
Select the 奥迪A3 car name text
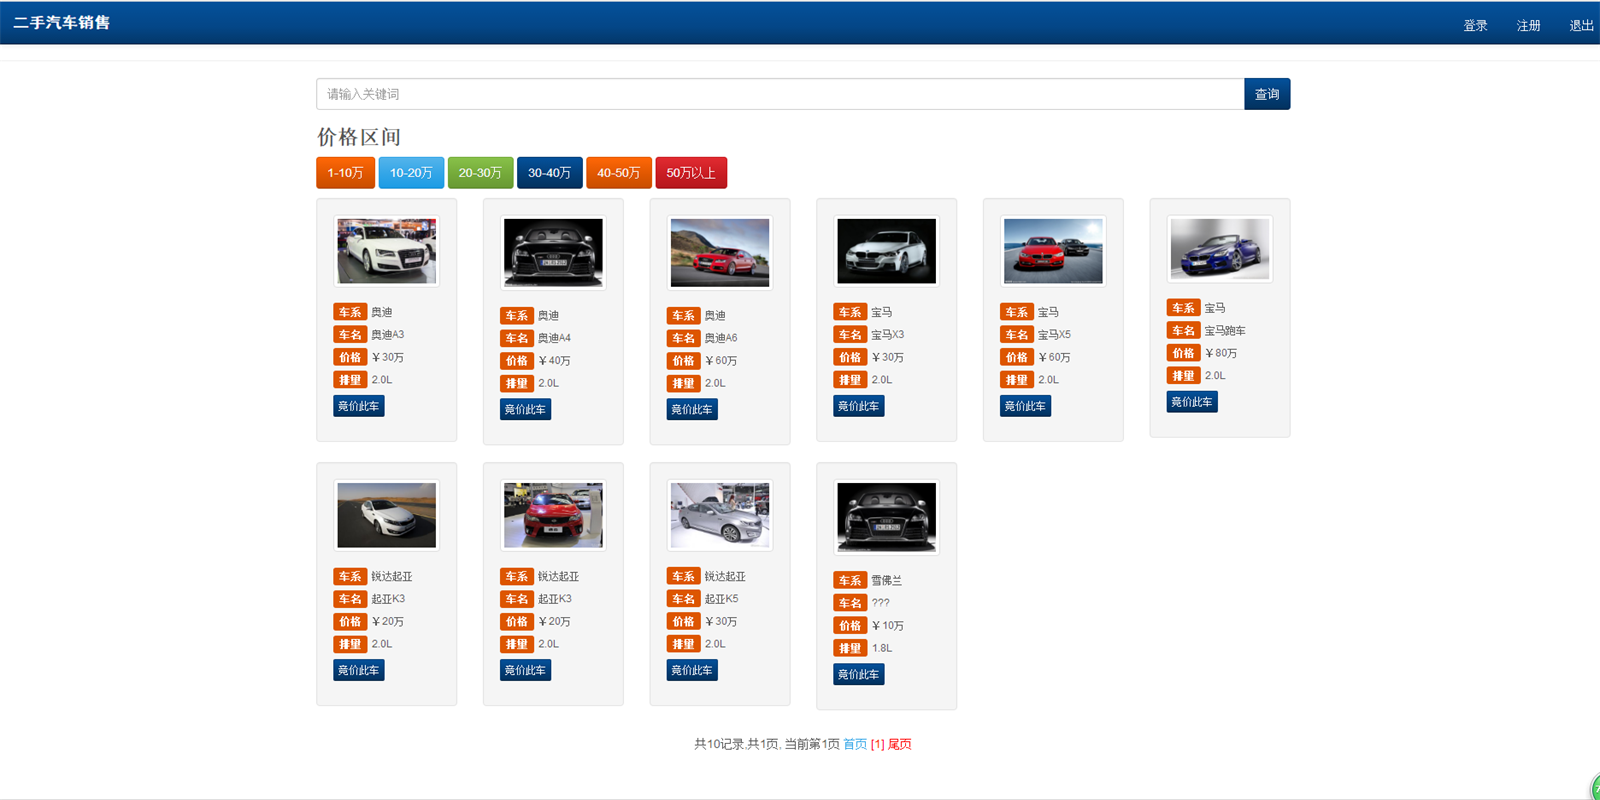(388, 335)
